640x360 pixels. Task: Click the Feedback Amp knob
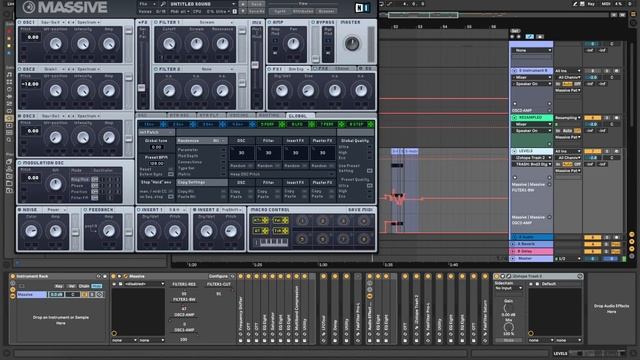point(109,231)
